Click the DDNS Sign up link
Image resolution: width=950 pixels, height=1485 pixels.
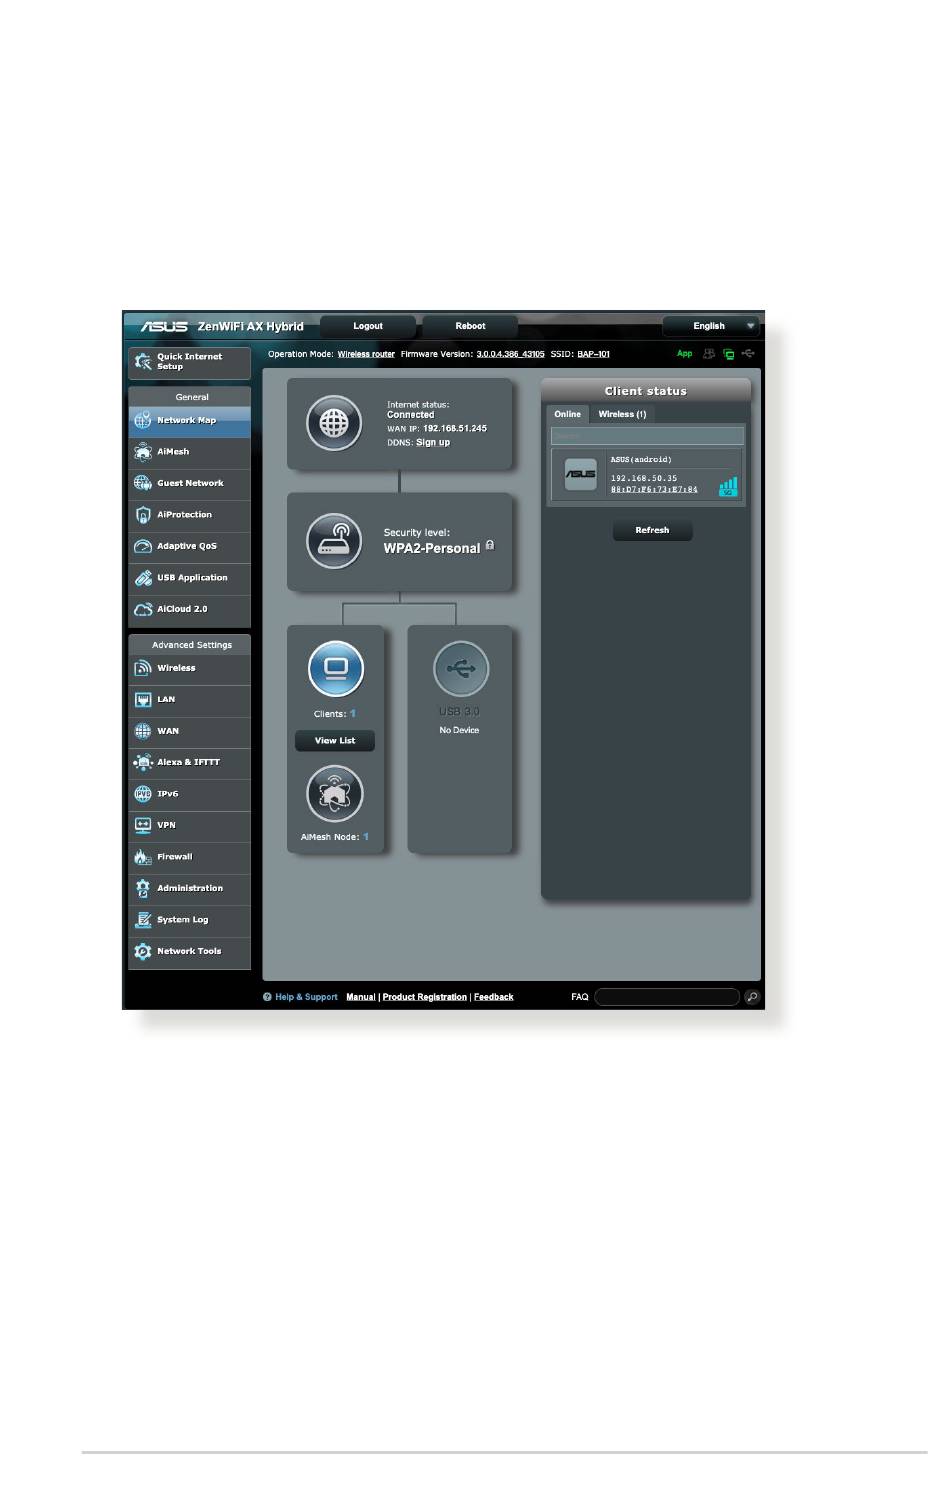[433, 443]
